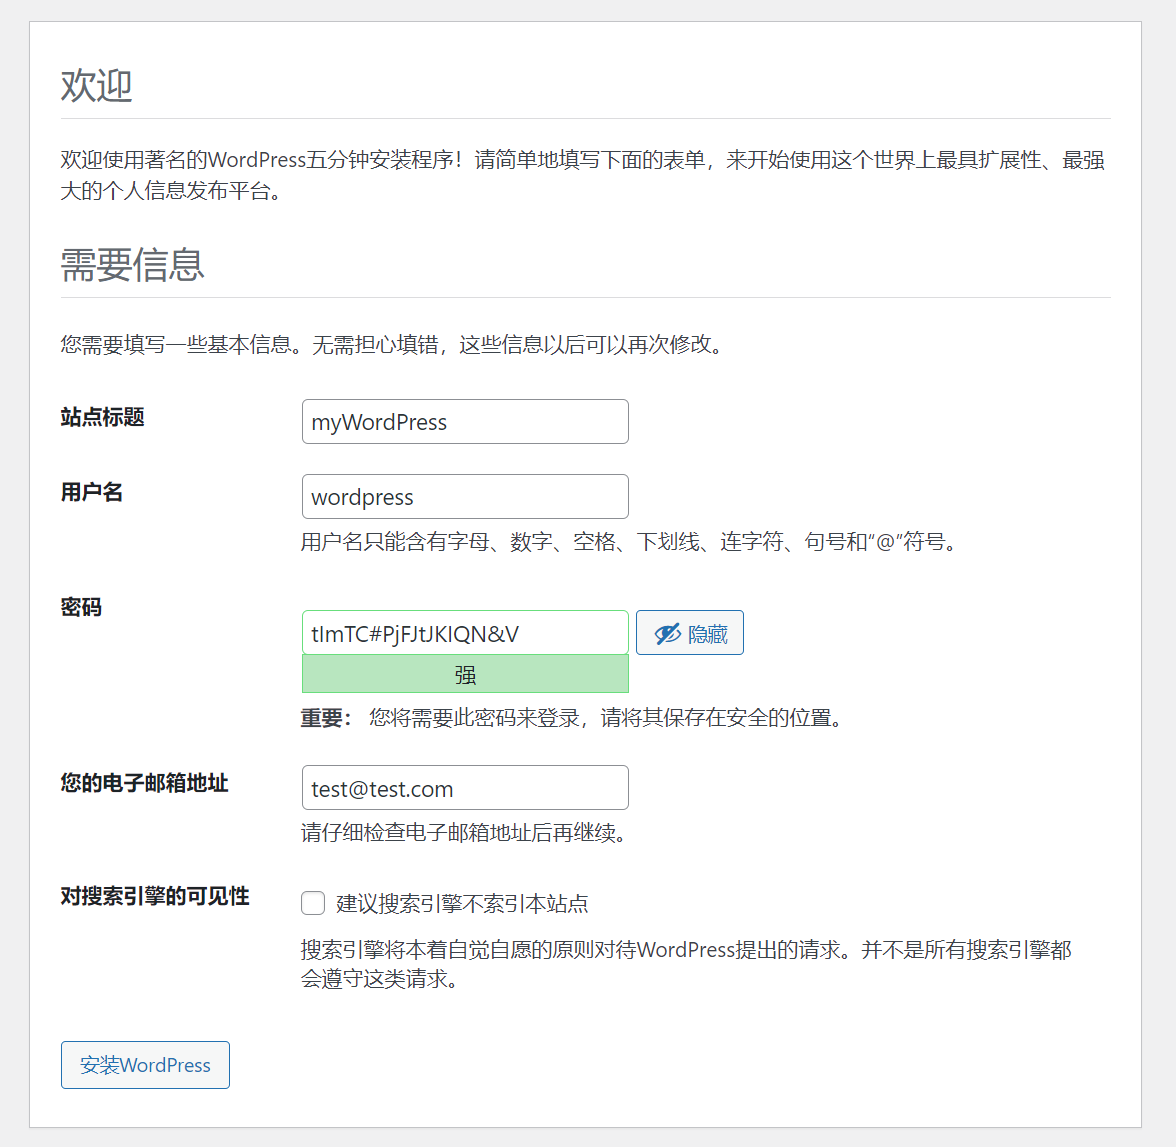Screen dimensions: 1176x1147
Task: Enable the search engine discourage checkbox
Action: tap(313, 903)
